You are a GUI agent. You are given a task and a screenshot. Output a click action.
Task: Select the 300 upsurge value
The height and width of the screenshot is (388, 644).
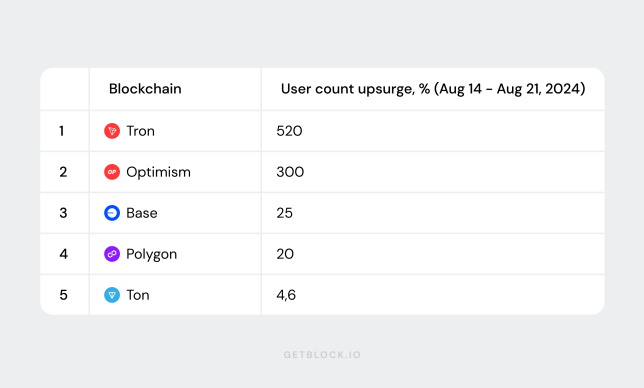[x=290, y=172]
